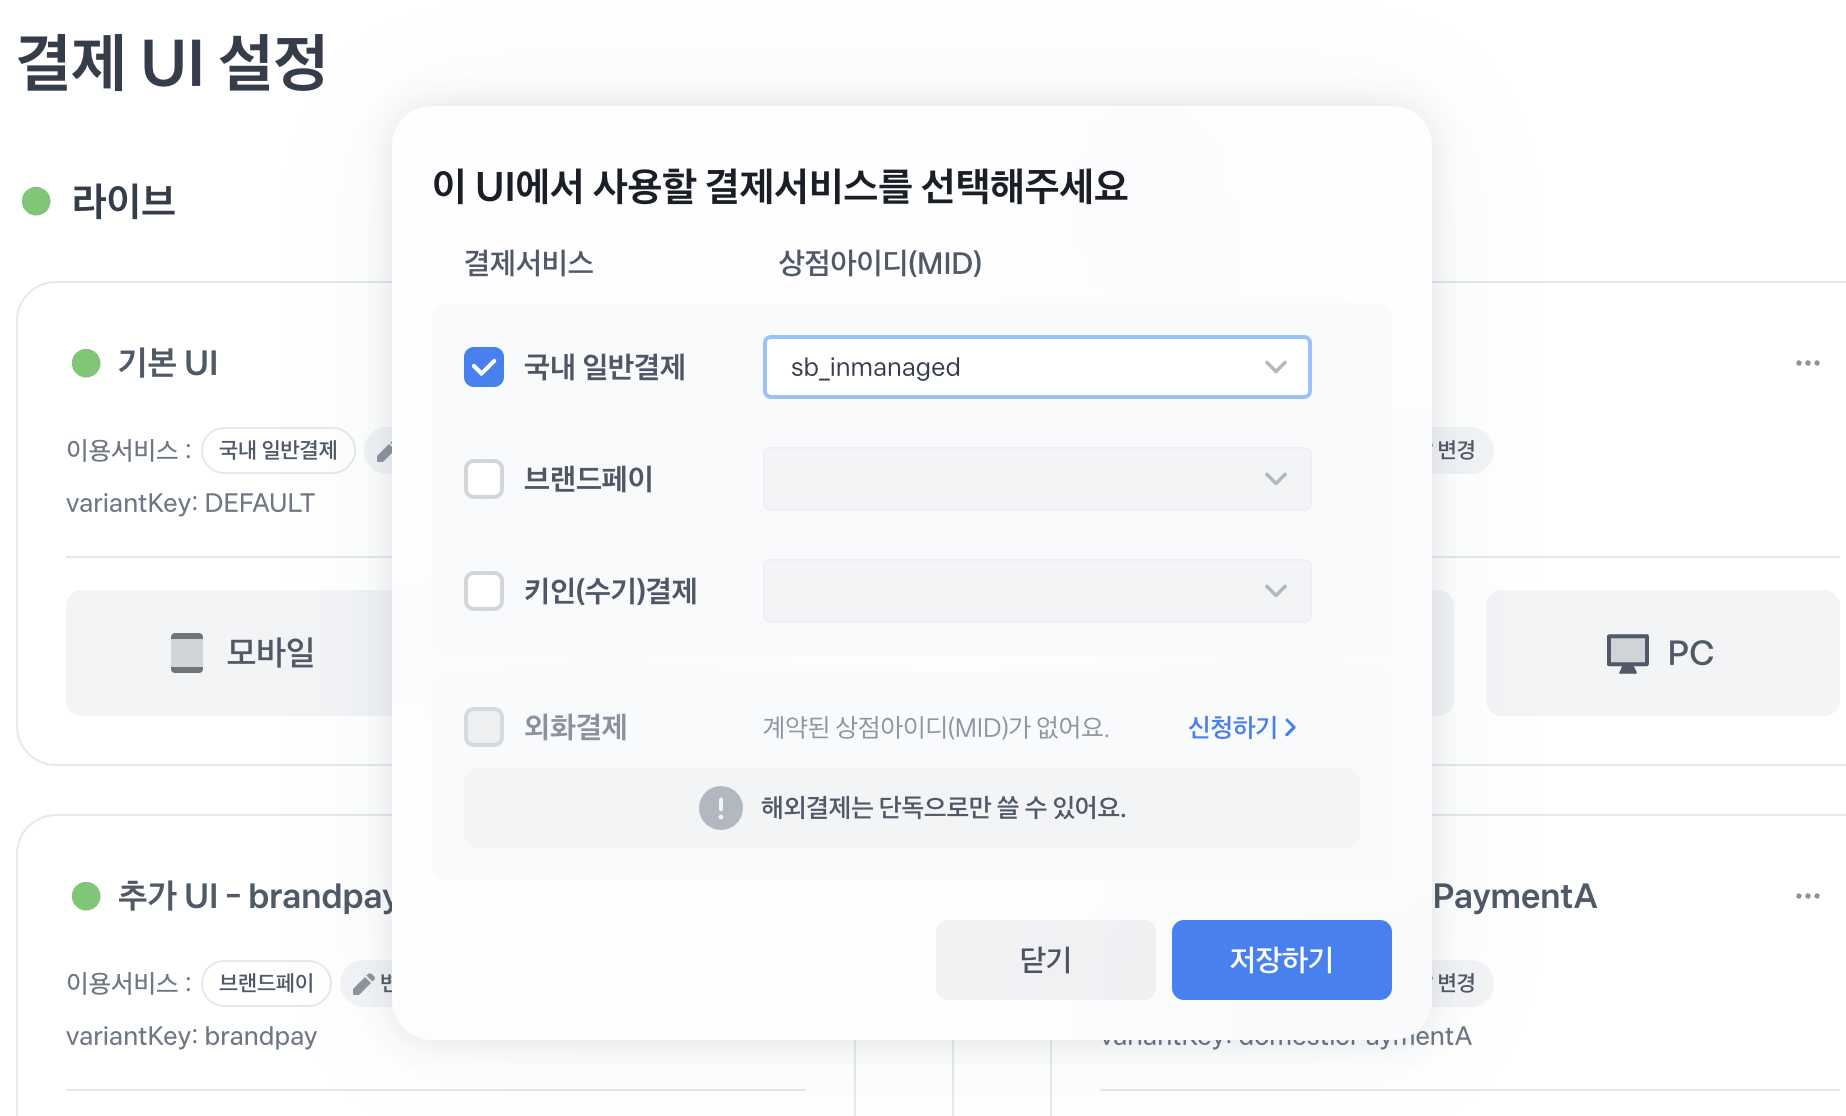The height and width of the screenshot is (1116, 1846).
Task: Click the 저장하기 button
Action: pyautogui.click(x=1281, y=960)
